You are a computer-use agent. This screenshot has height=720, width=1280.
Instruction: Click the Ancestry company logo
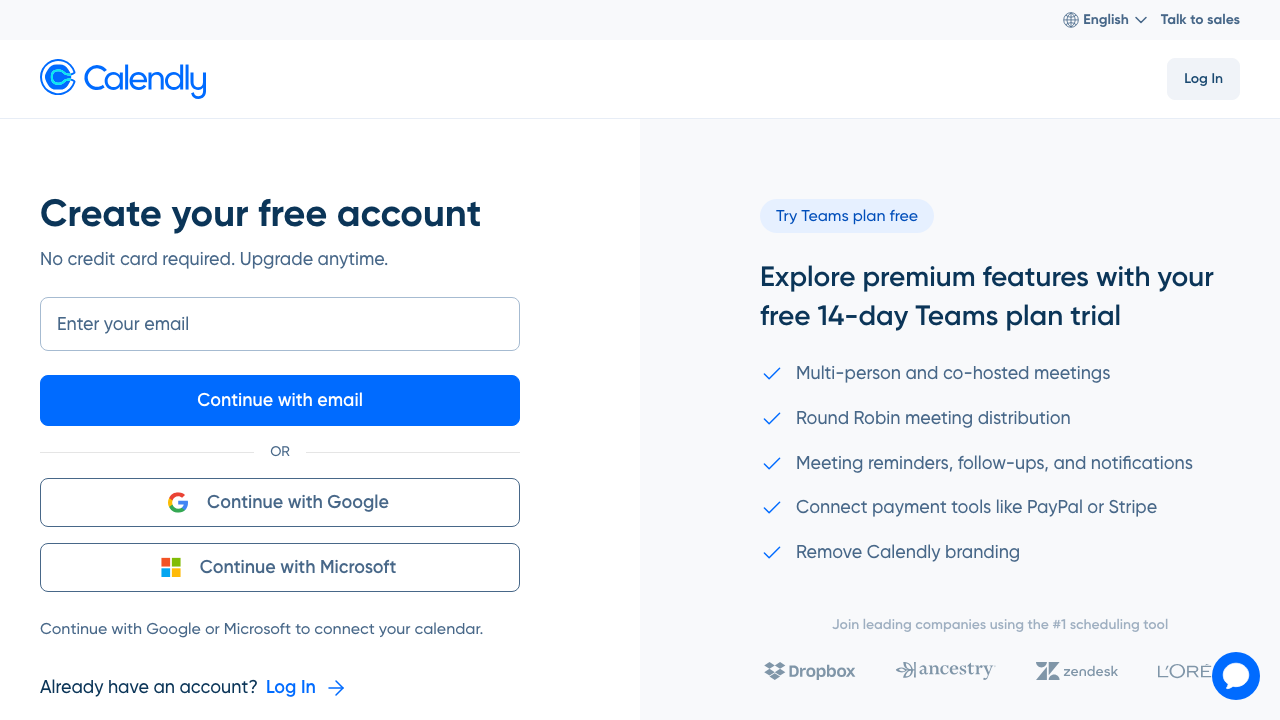945,670
